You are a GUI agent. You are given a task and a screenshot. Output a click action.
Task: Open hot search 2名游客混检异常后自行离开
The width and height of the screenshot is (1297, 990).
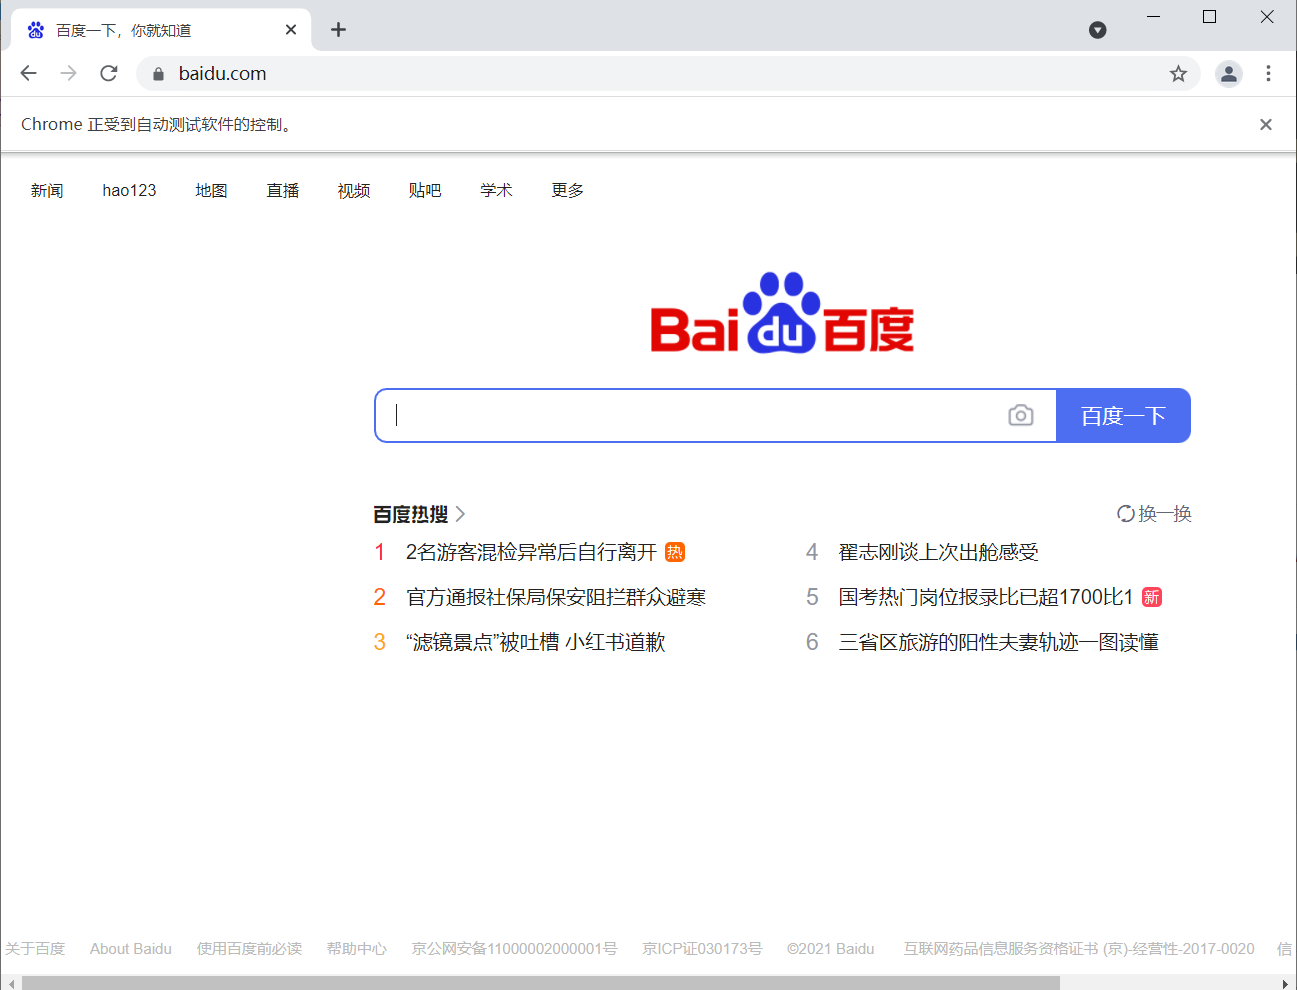click(x=531, y=552)
